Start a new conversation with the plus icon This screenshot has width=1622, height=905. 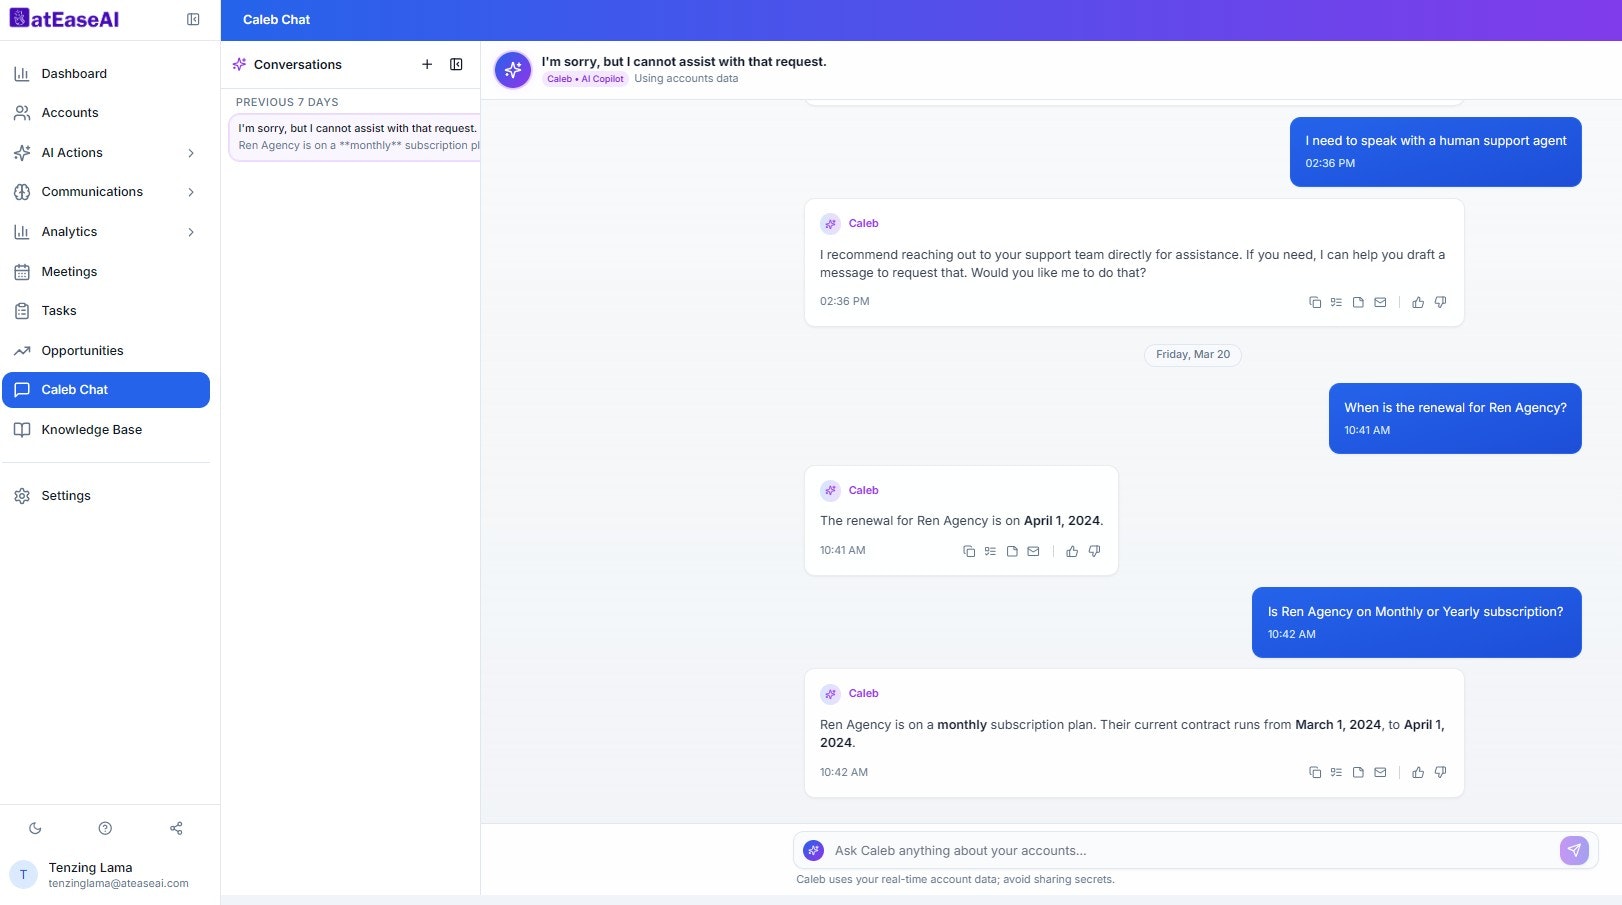tap(427, 64)
